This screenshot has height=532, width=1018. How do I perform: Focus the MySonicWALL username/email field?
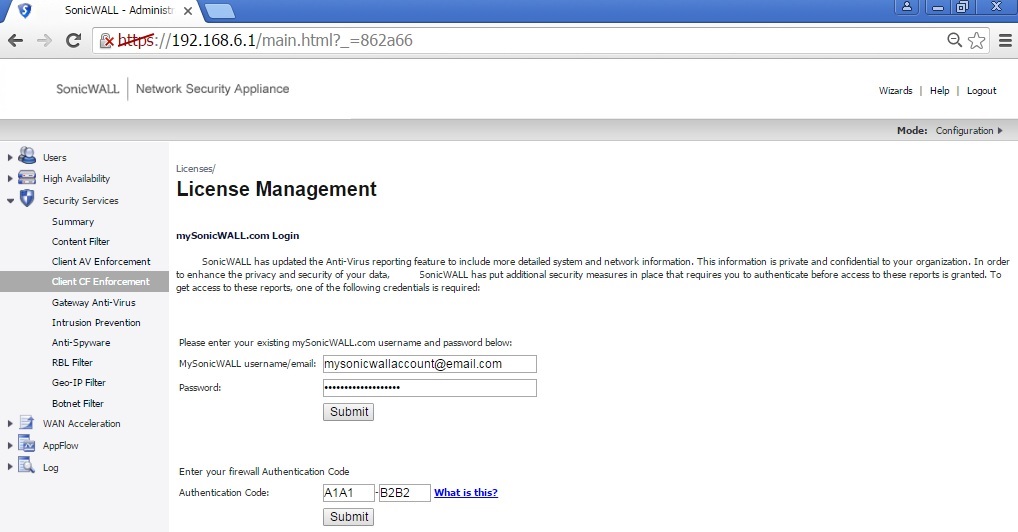click(x=429, y=364)
